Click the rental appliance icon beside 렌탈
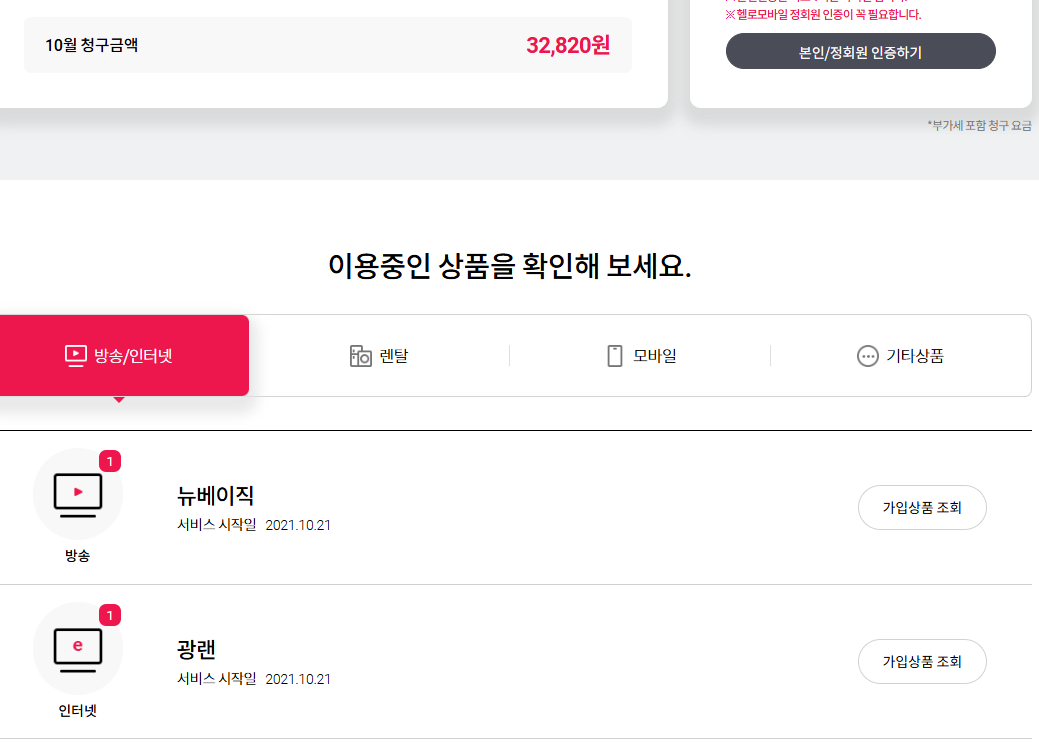 click(x=360, y=356)
